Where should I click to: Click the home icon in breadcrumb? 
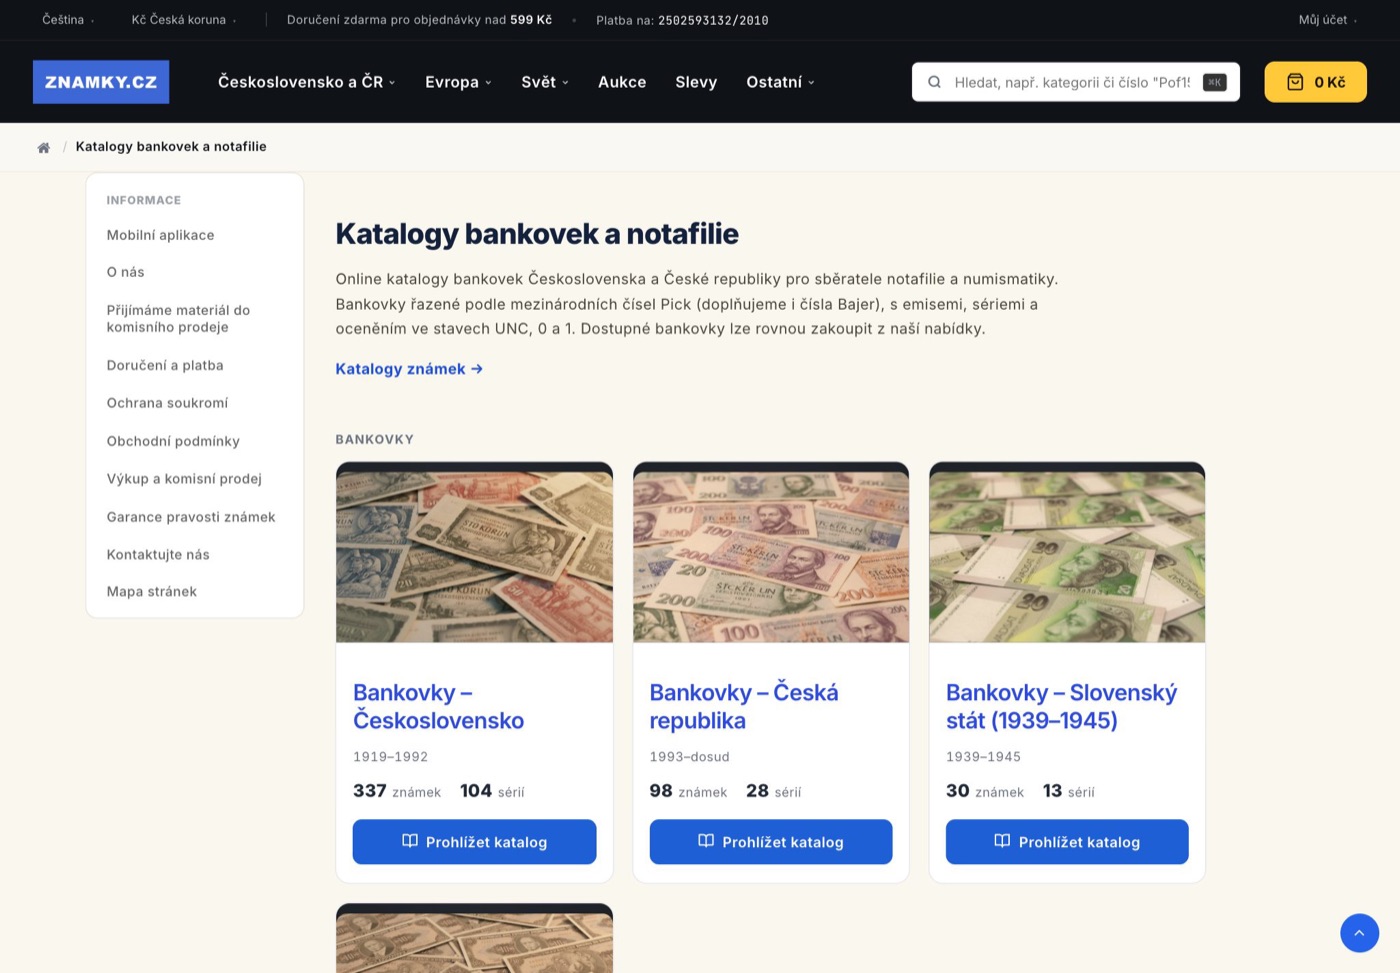pyautogui.click(x=44, y=147)
